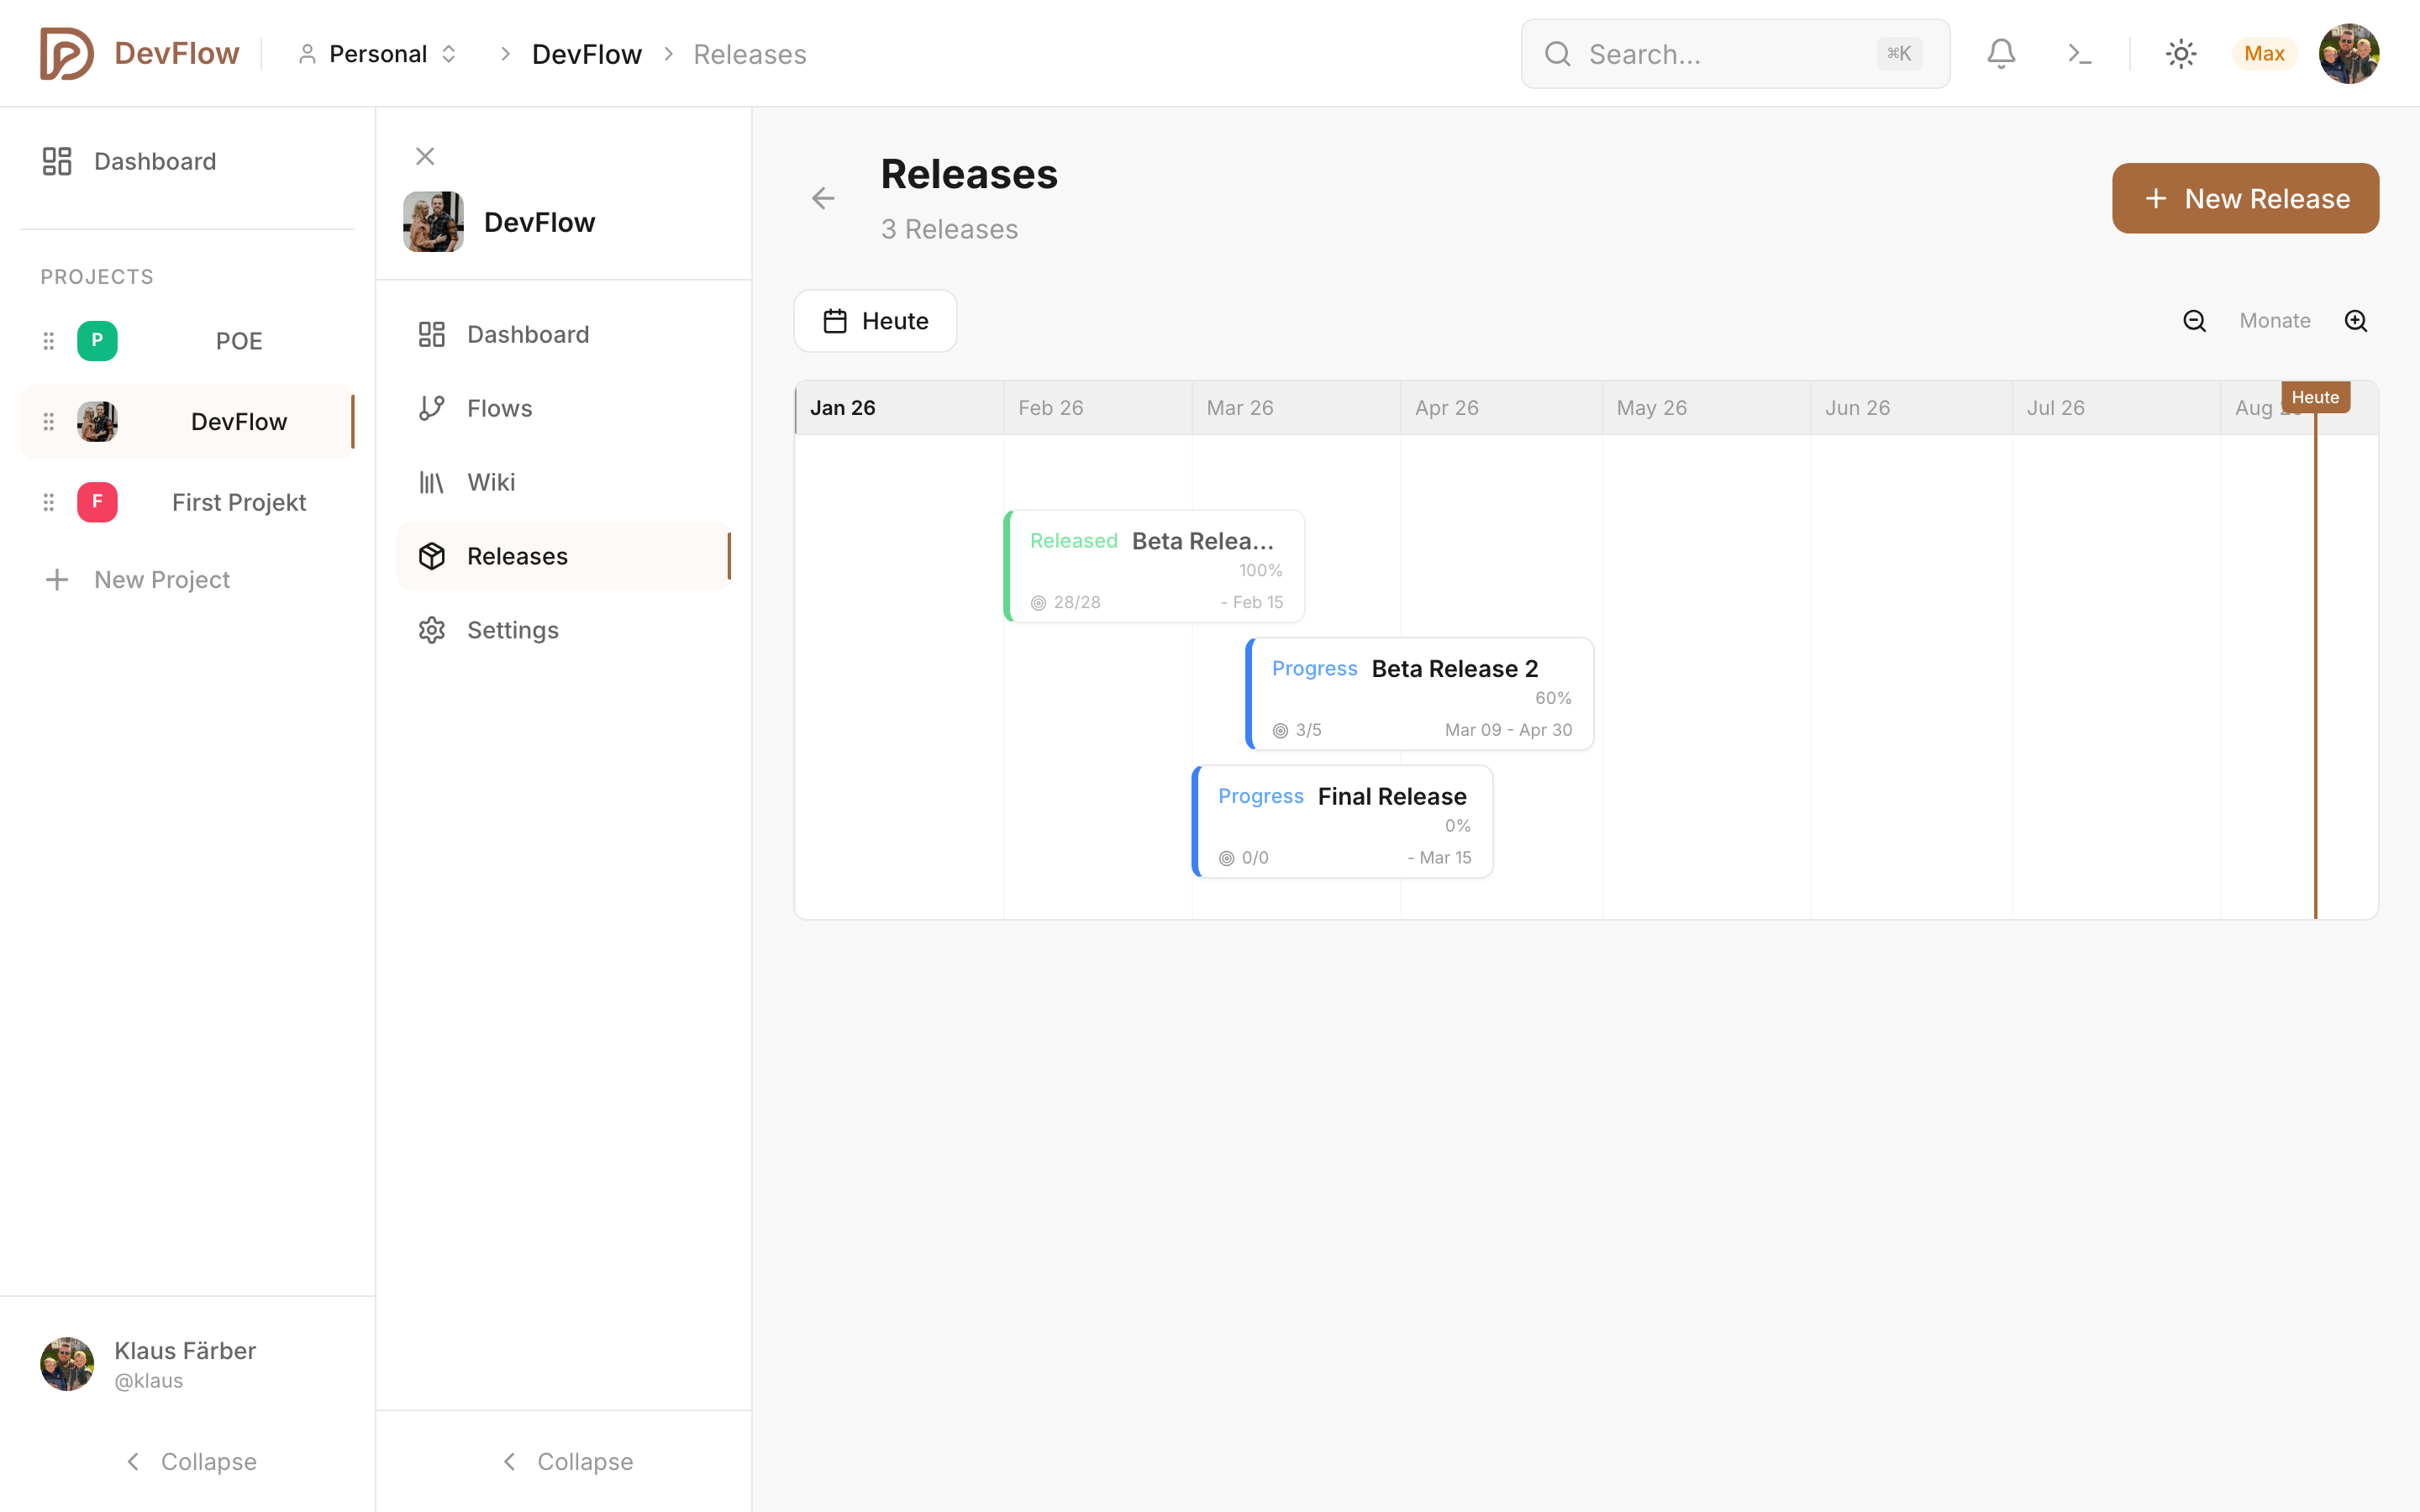Click the 3 Releases subtitle
The height and width of the screenshot is (1512, 2420).
pyautogui.click(x=949, y=229)
